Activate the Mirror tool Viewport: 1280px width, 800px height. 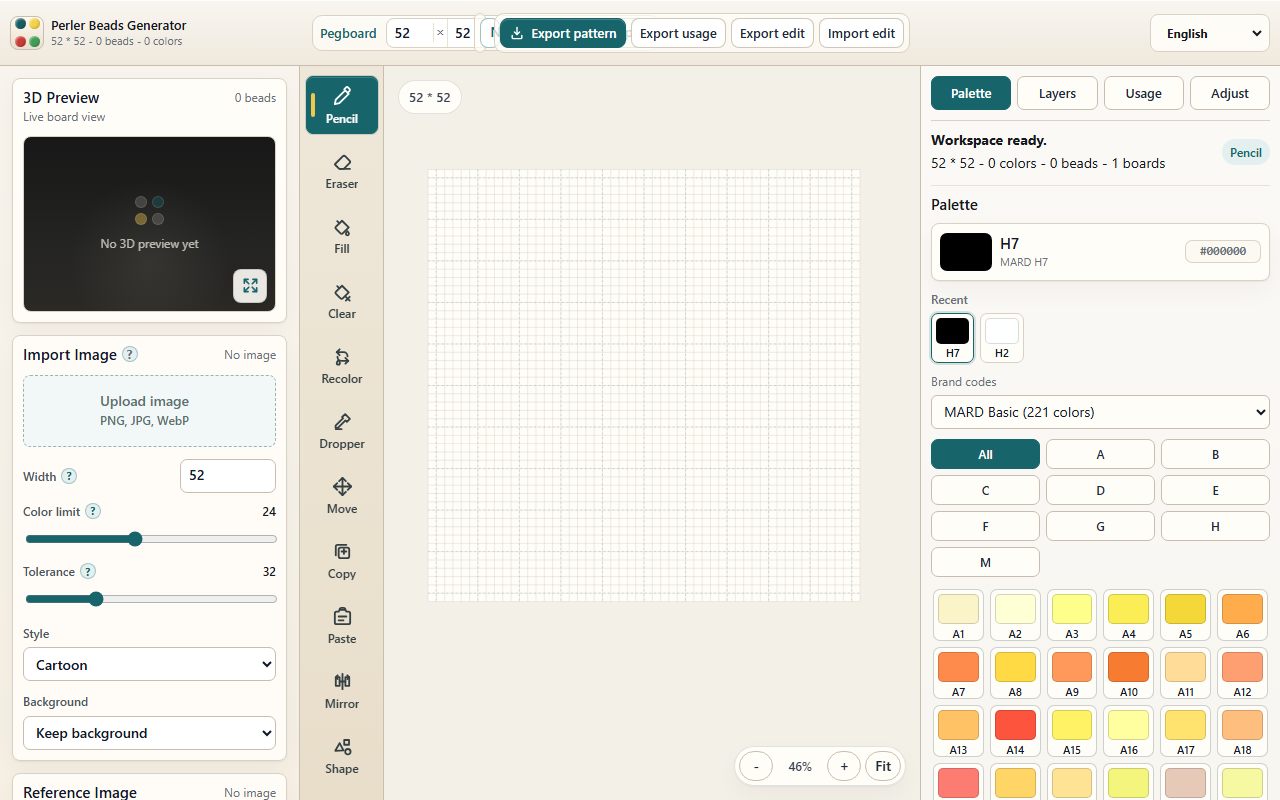pyautogui.click(x=342, y=690)
